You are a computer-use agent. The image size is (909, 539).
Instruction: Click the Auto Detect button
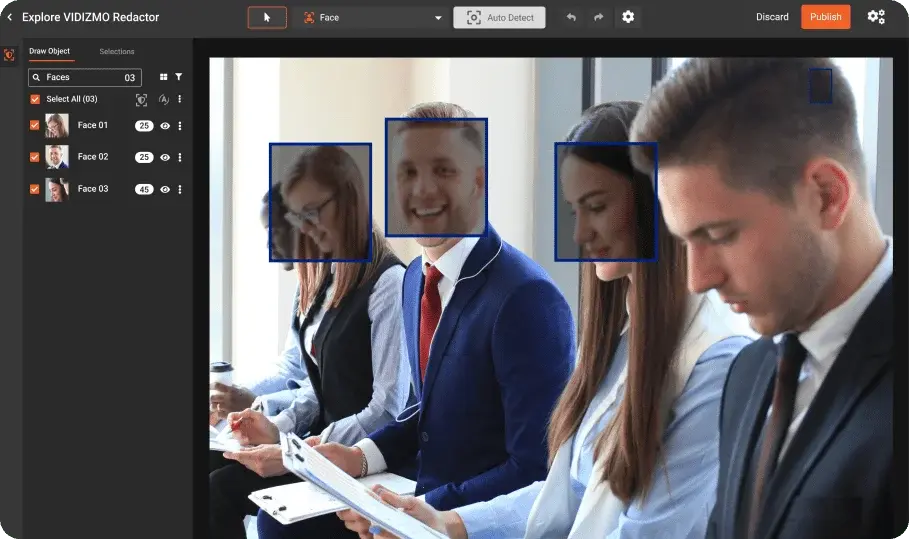click(x=499, y=17)
